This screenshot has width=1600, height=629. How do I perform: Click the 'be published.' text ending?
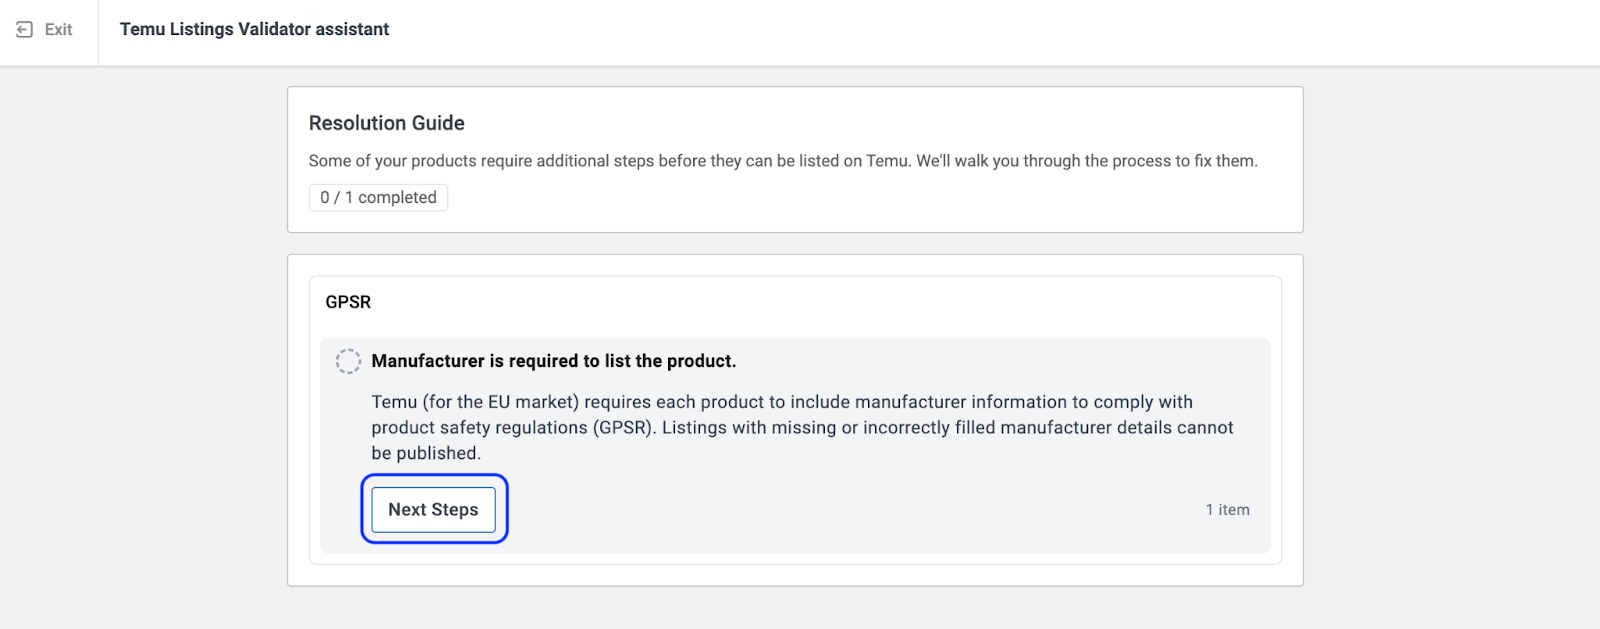tap(426, 453)
